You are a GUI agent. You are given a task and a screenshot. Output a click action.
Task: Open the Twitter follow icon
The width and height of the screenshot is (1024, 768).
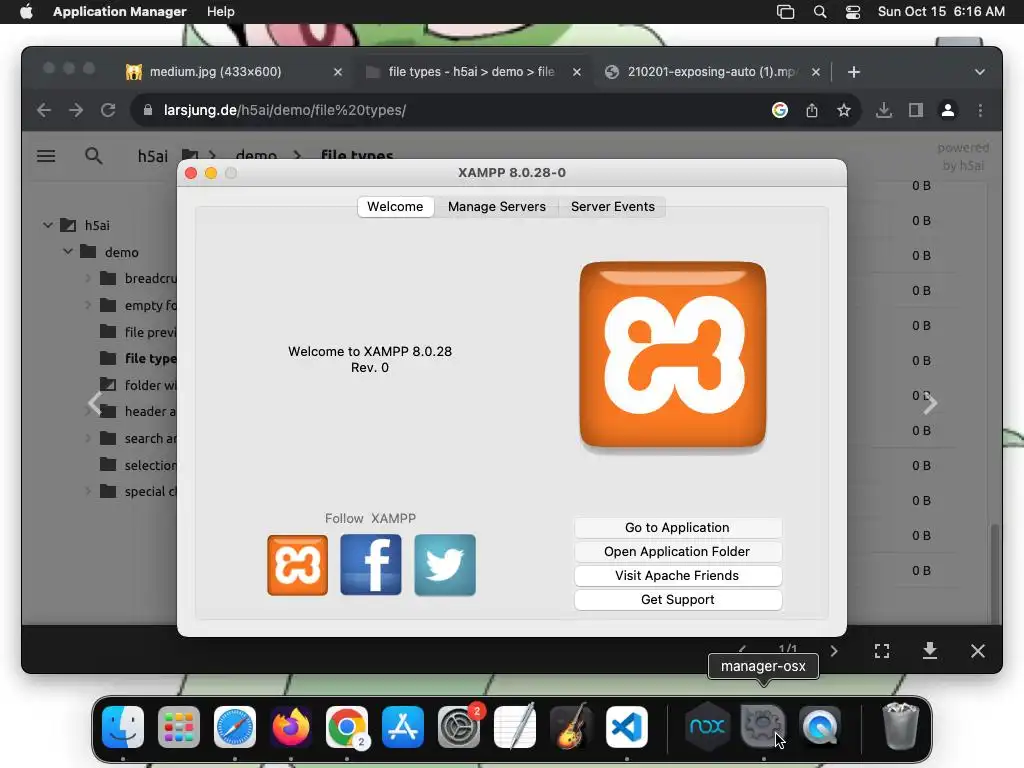click(445, 565)
